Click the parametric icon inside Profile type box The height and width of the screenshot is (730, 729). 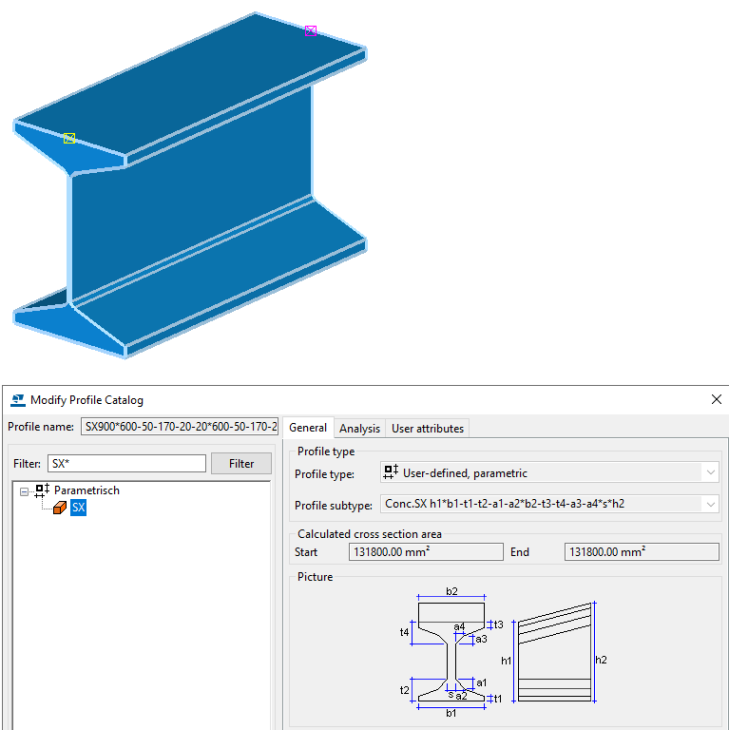tap(391, 473)
